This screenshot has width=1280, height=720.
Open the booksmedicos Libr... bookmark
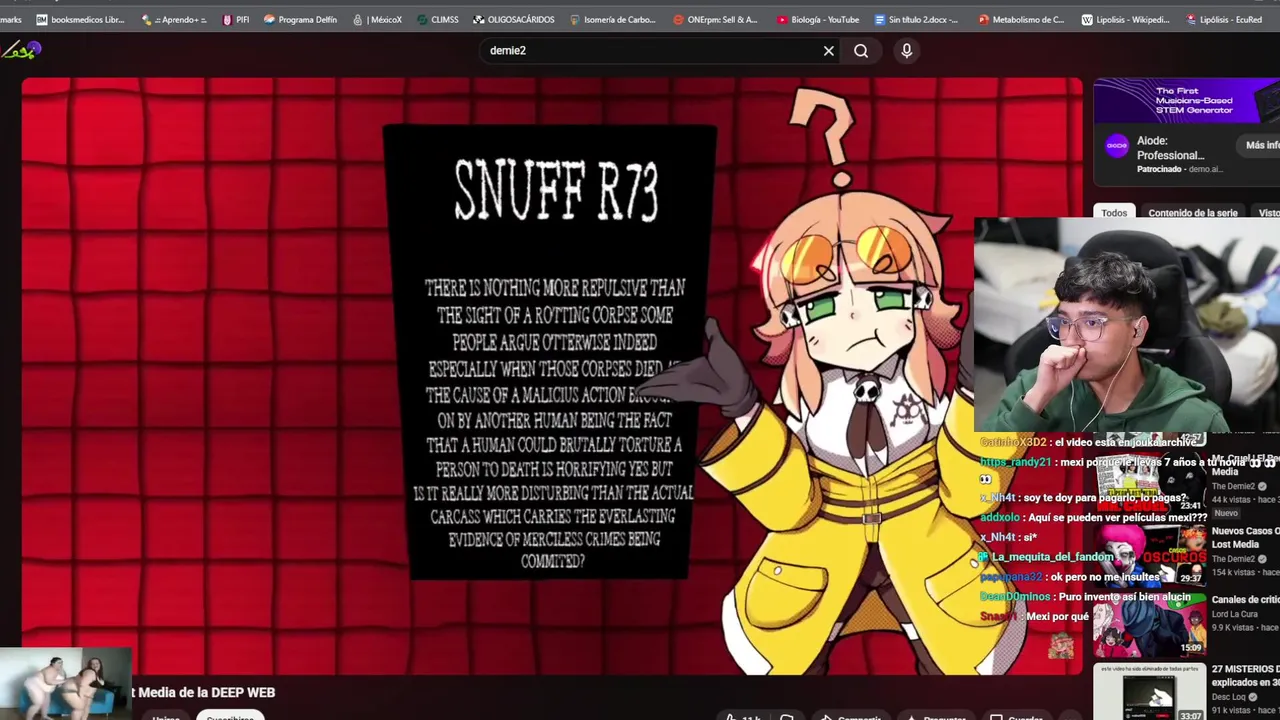(80, 19)
